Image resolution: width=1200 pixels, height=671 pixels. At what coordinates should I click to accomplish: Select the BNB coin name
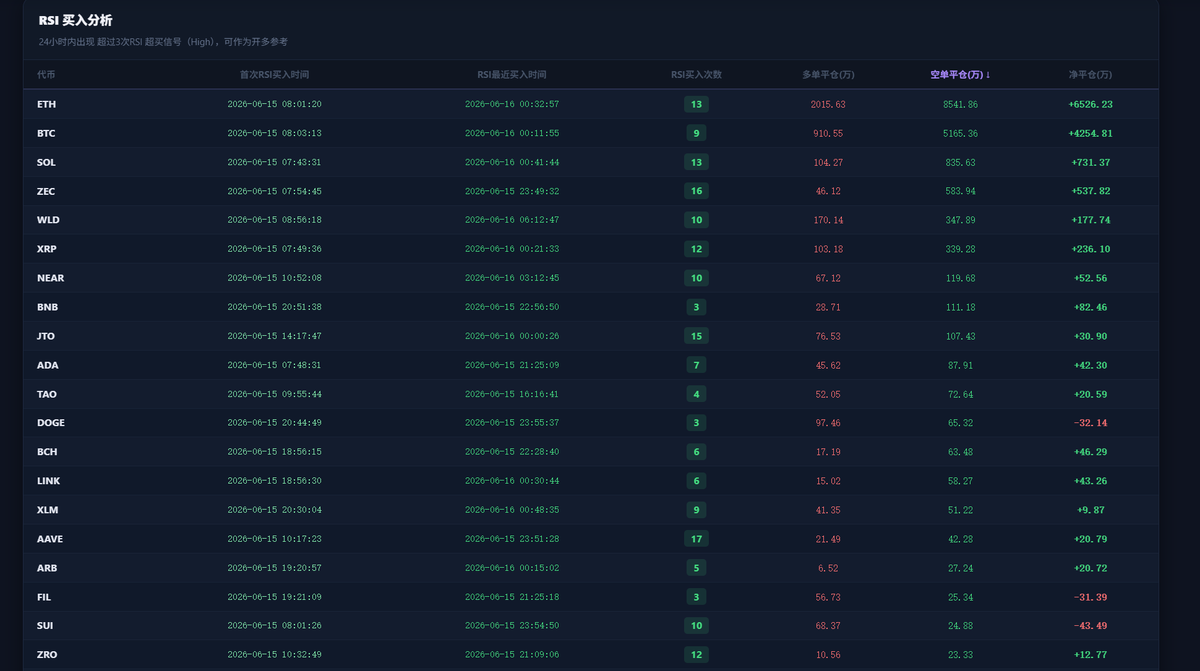pyautogui.click(x=46, y=307)
